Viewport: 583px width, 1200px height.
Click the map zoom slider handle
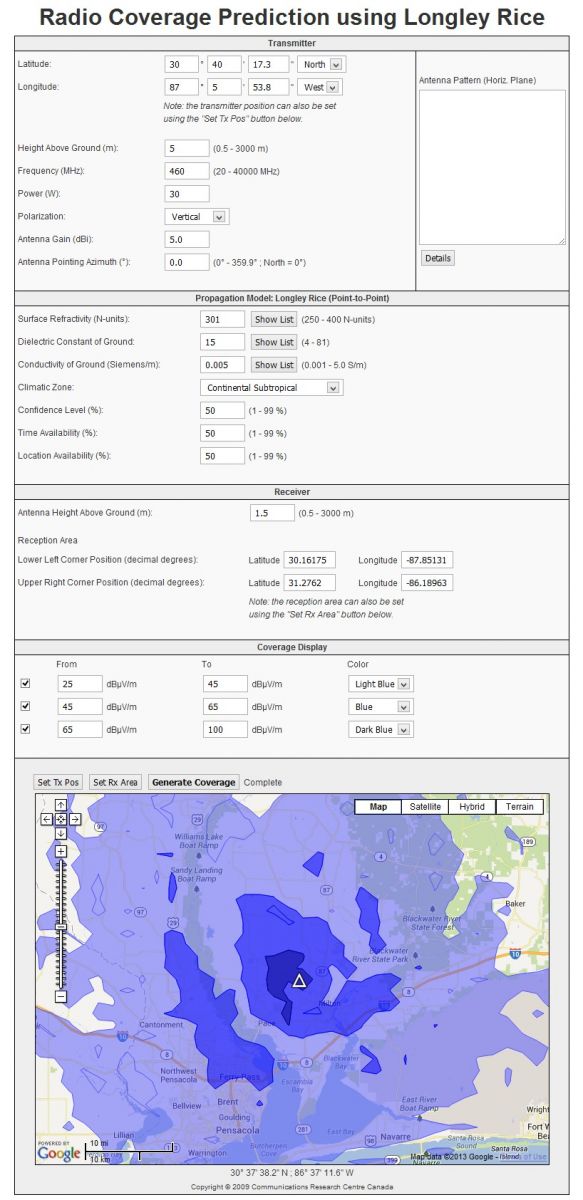point(60,927)
